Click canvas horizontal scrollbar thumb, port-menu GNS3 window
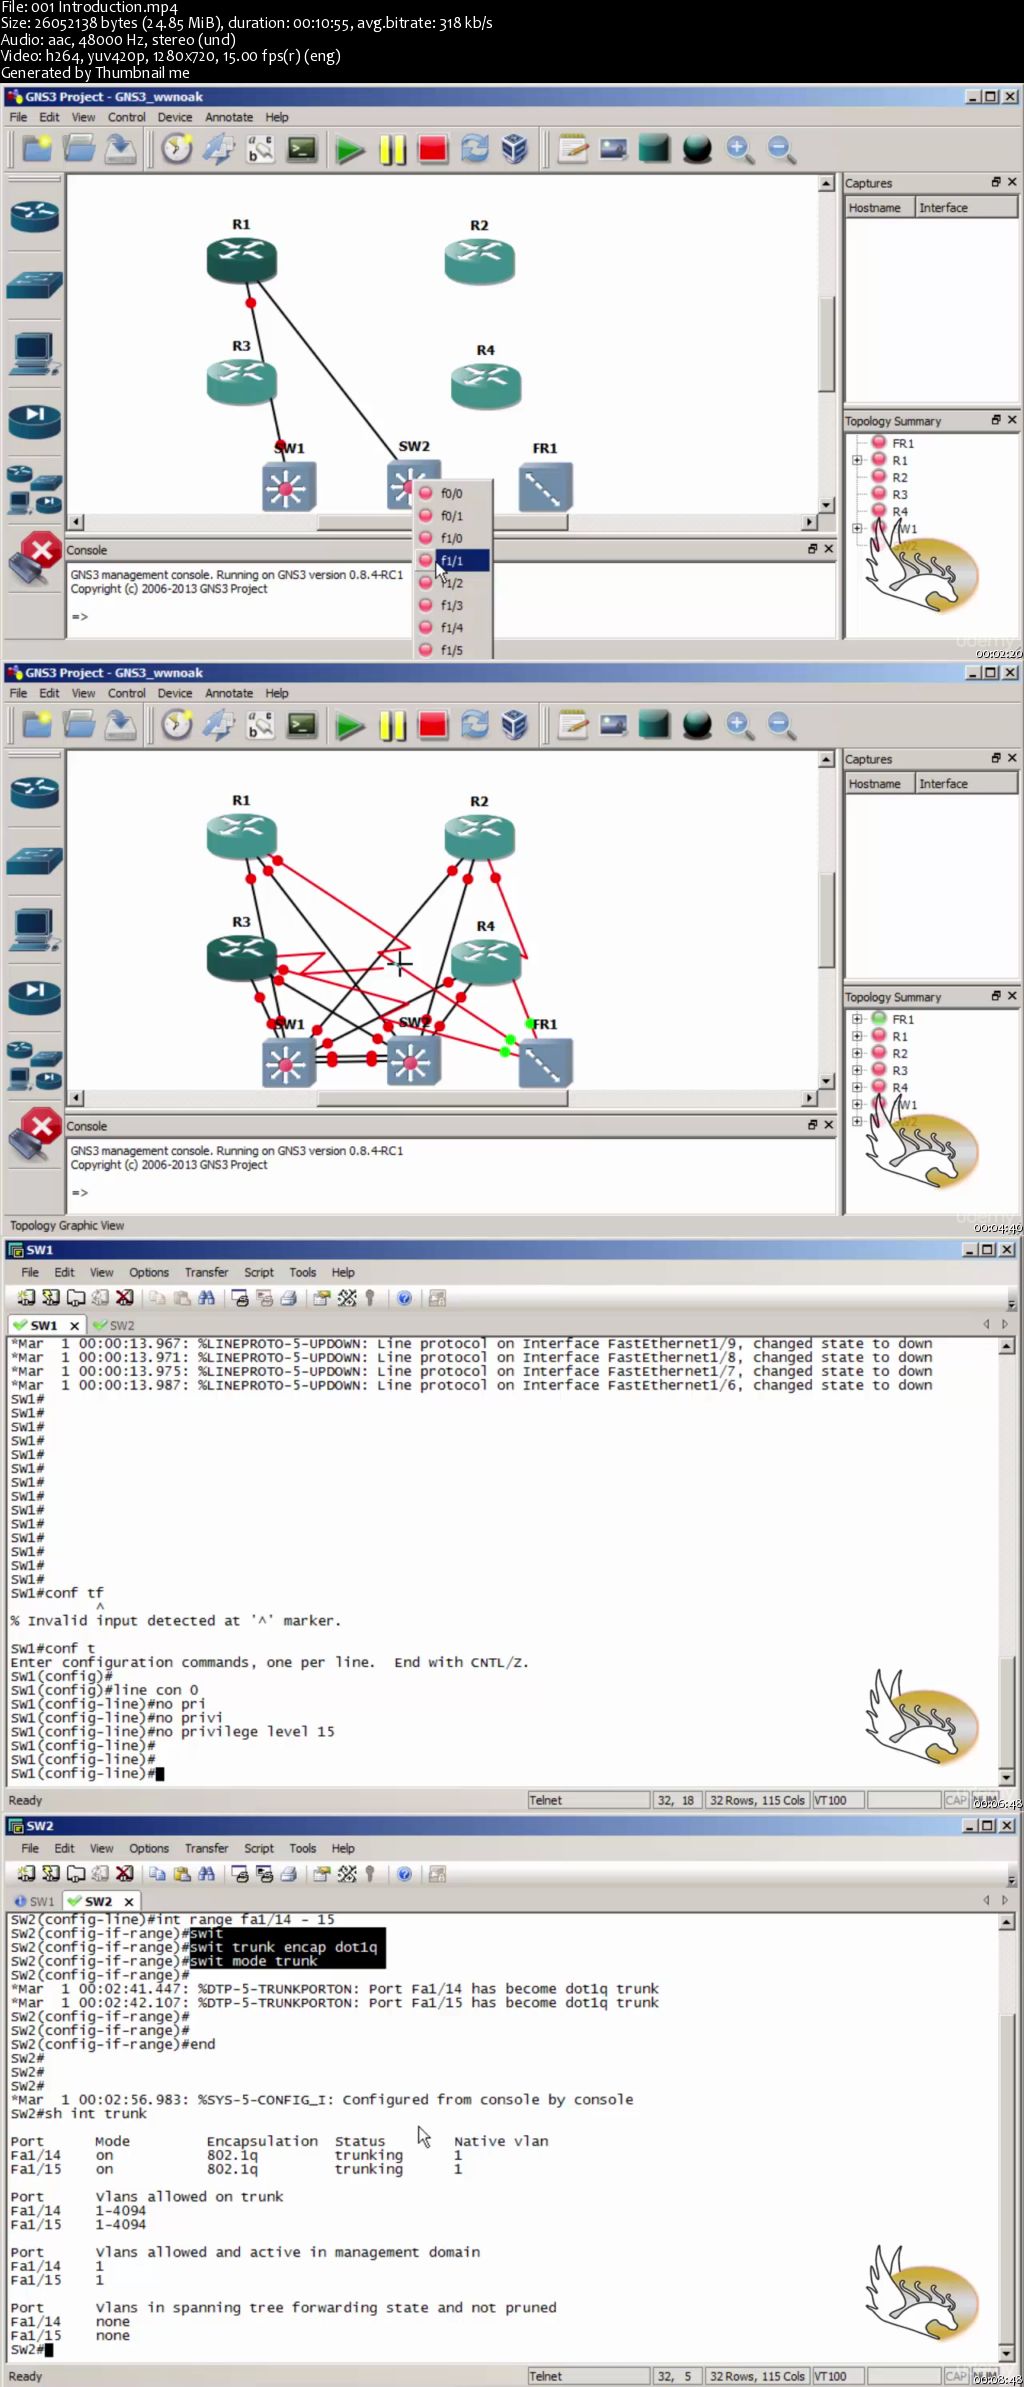The width and height of the screenshot is (1024, 2387). coord(442,522)
